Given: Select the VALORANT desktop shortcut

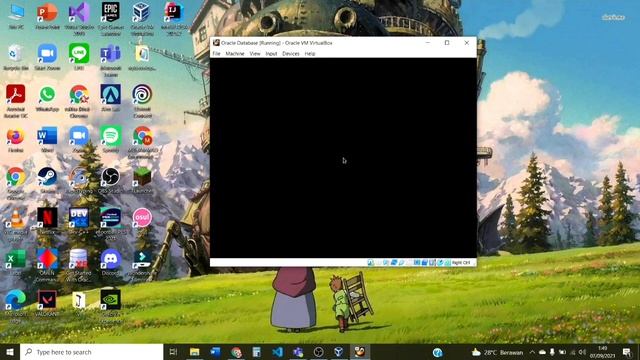Looking at the screenshot, I should click(47, 303).
